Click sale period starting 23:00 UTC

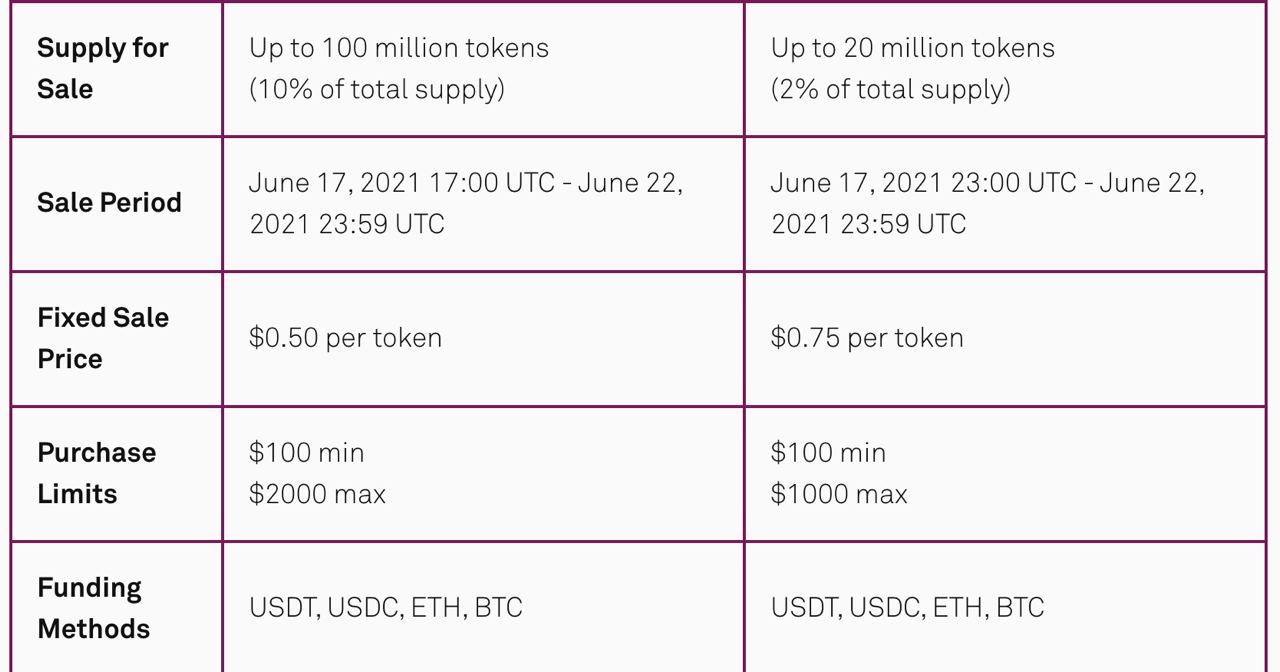click(988, 203)
